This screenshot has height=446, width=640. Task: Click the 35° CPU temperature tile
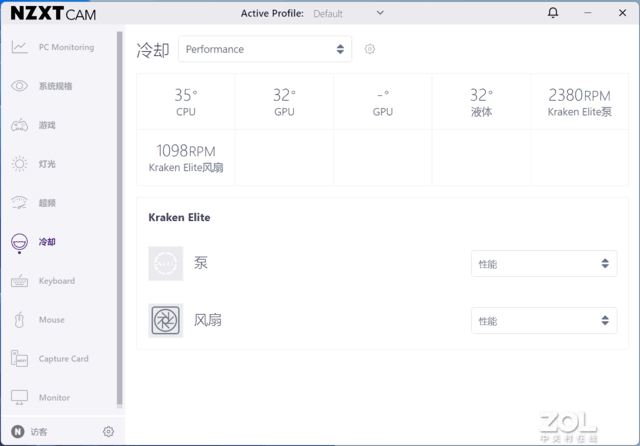[186, 102]
